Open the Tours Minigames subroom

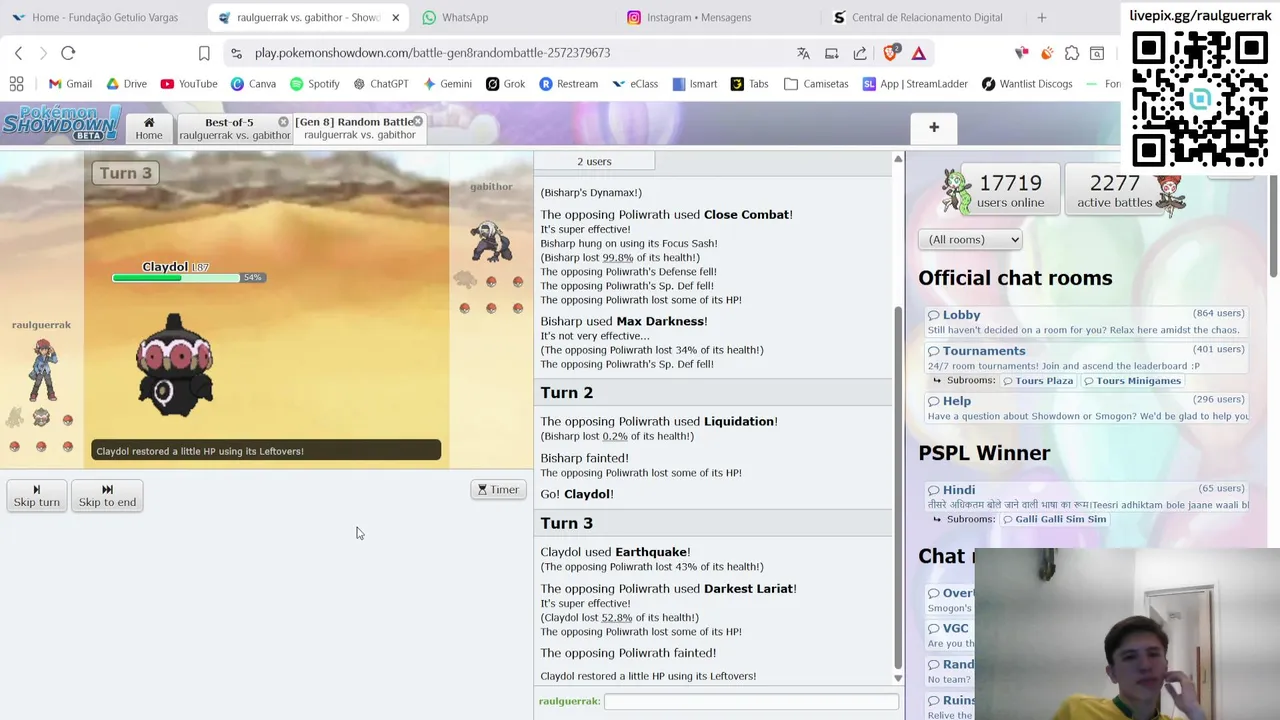point(1132,381)
